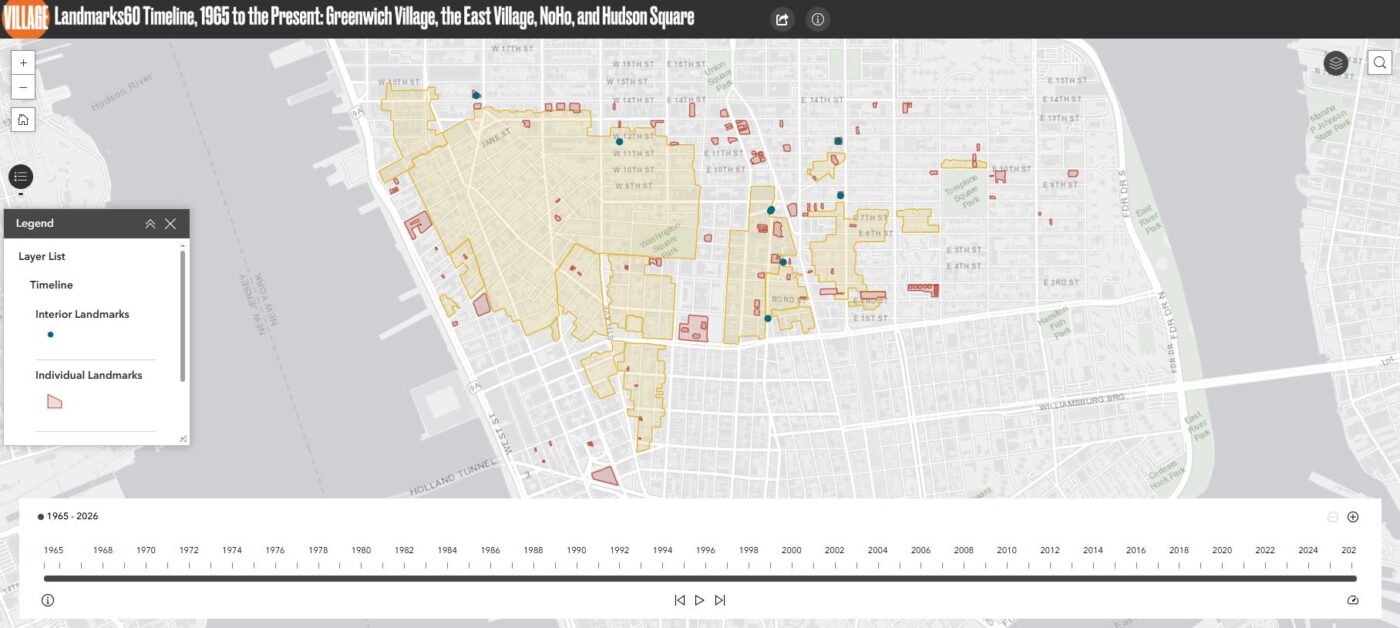Zoom out on the map
This screenshot has width=1400, height=628.
23,87
